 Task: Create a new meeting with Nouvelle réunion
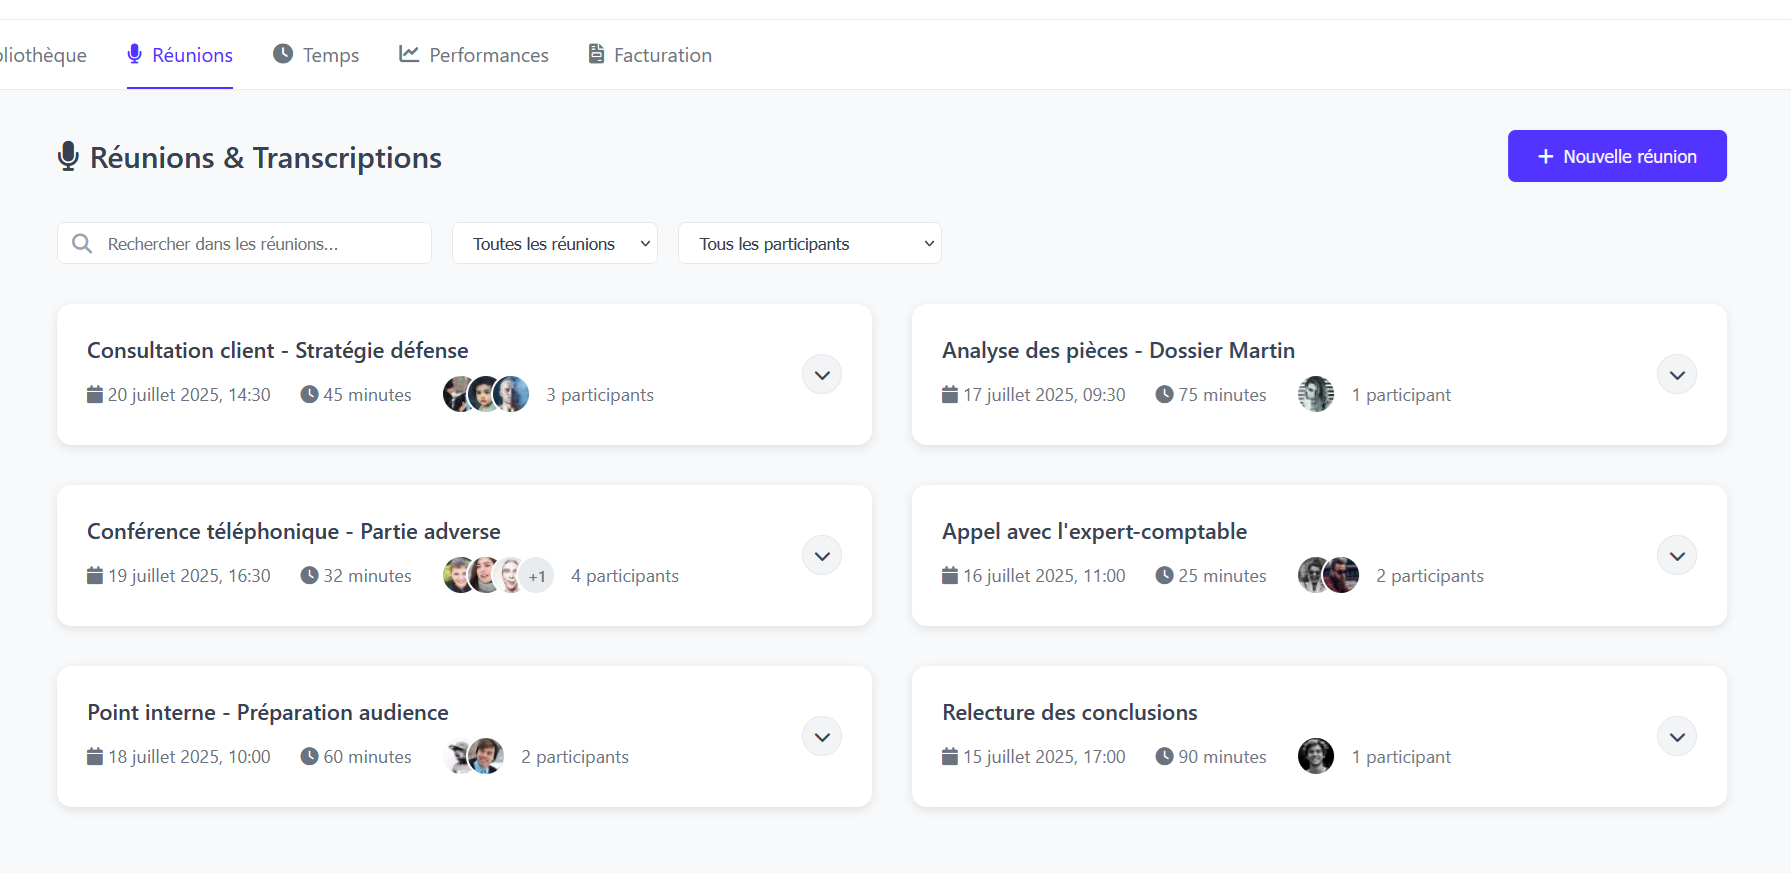1617,156
